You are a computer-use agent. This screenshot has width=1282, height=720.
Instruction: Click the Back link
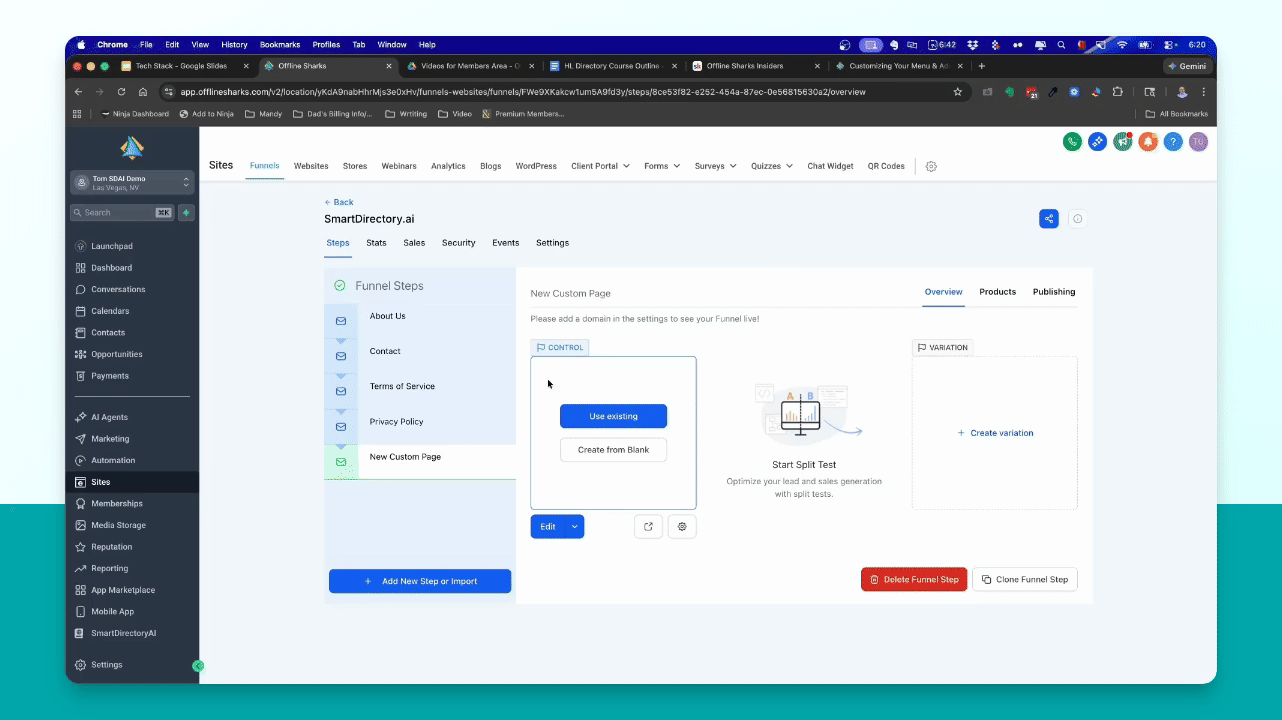point(339,202)
